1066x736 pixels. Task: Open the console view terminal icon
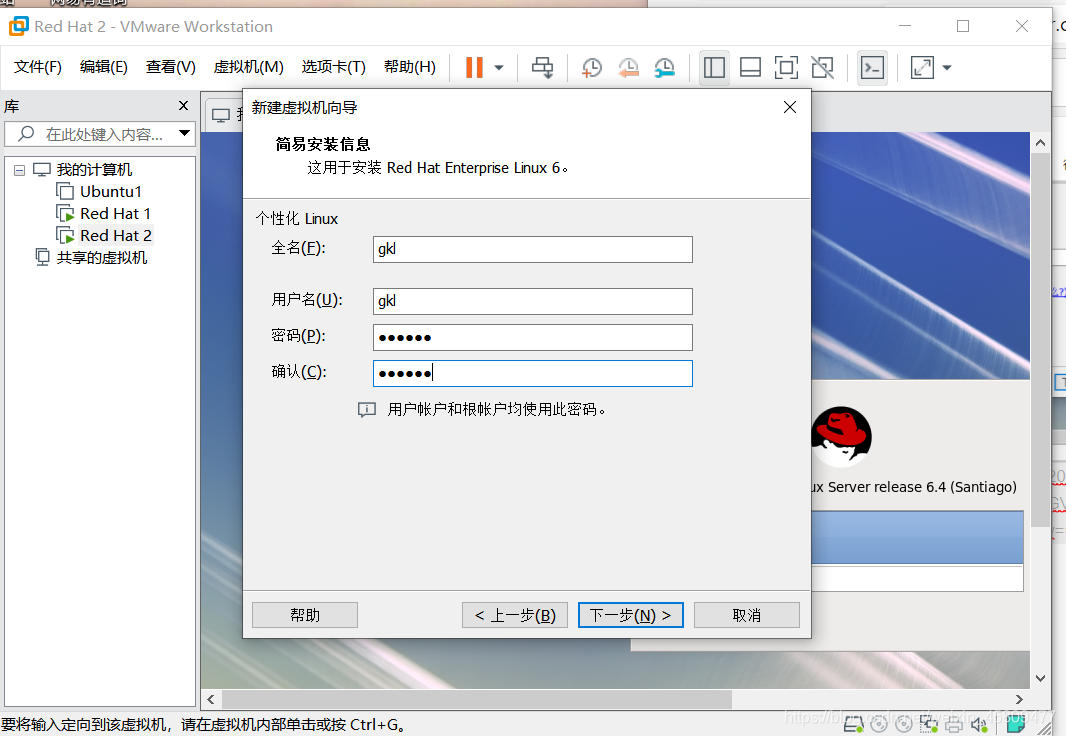872,67
